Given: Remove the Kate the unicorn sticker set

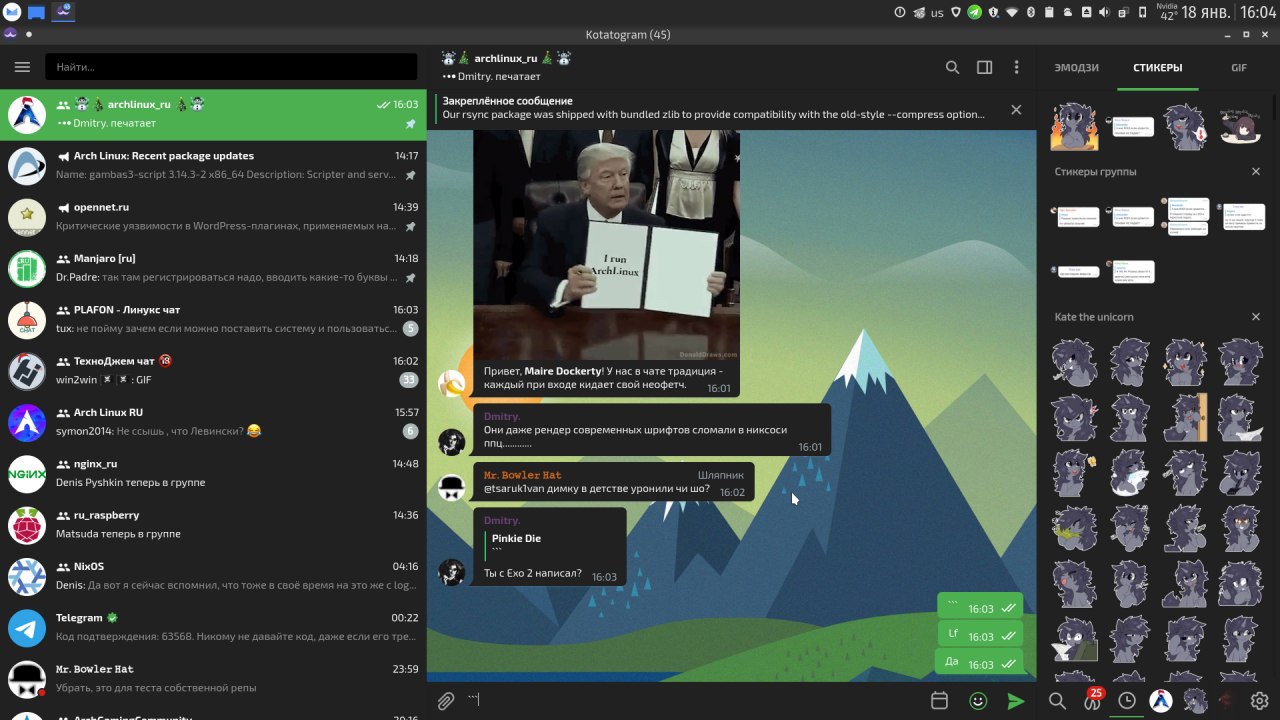Looking at the screenshot, I should click(x=1256, y=317).
